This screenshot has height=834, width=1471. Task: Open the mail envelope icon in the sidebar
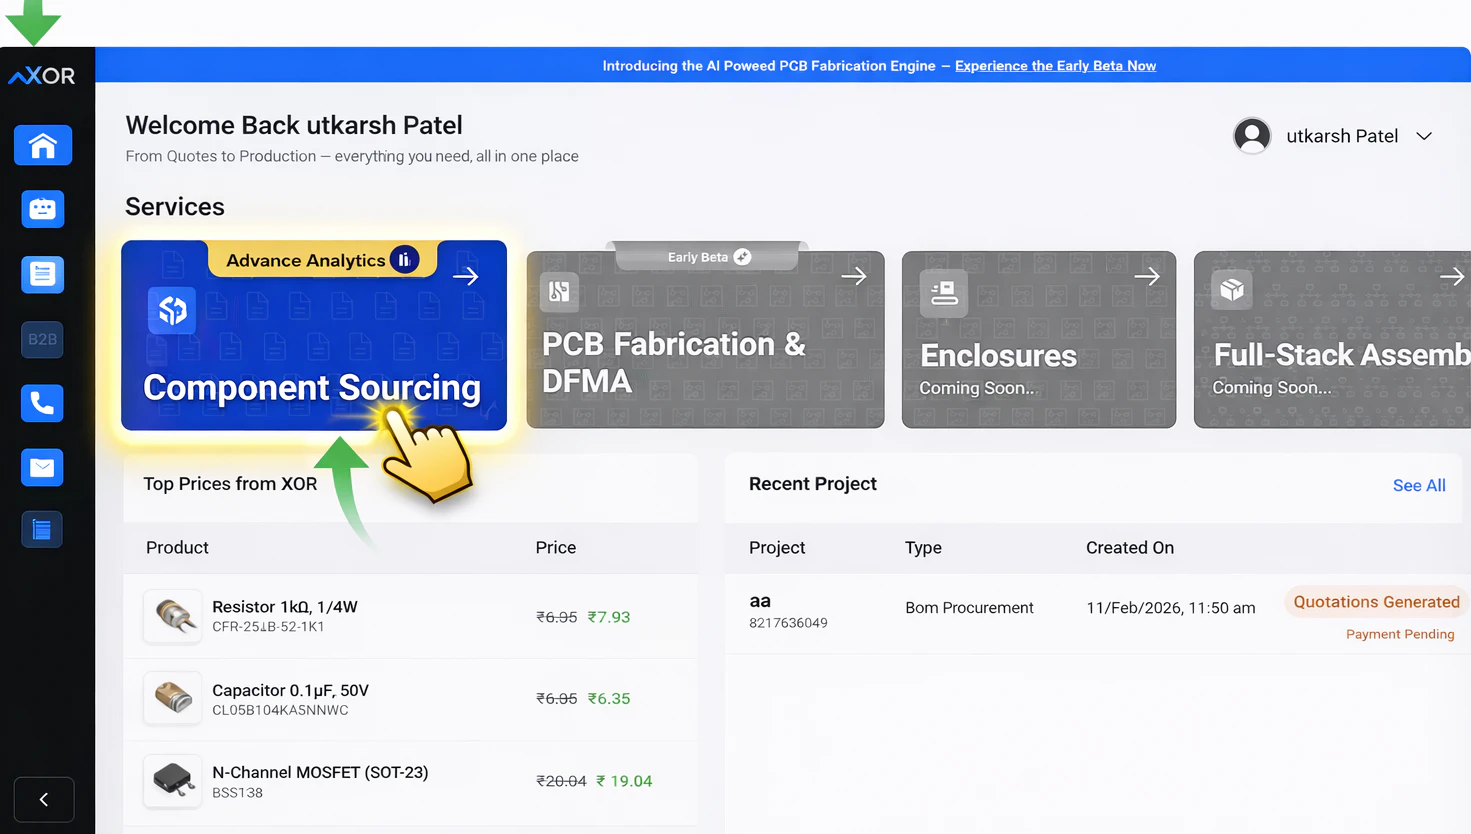(x=42, y=467)
